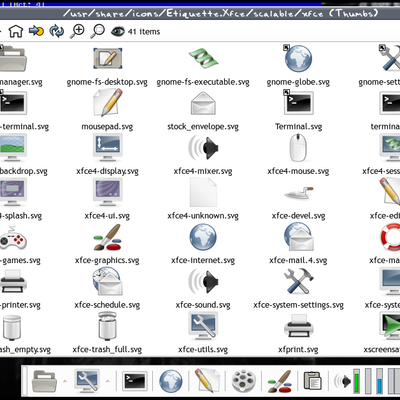The width and height of the screenshot is (400, 400).
Task: Click the blue system load bar in panel
Action: tap(379, 381)
